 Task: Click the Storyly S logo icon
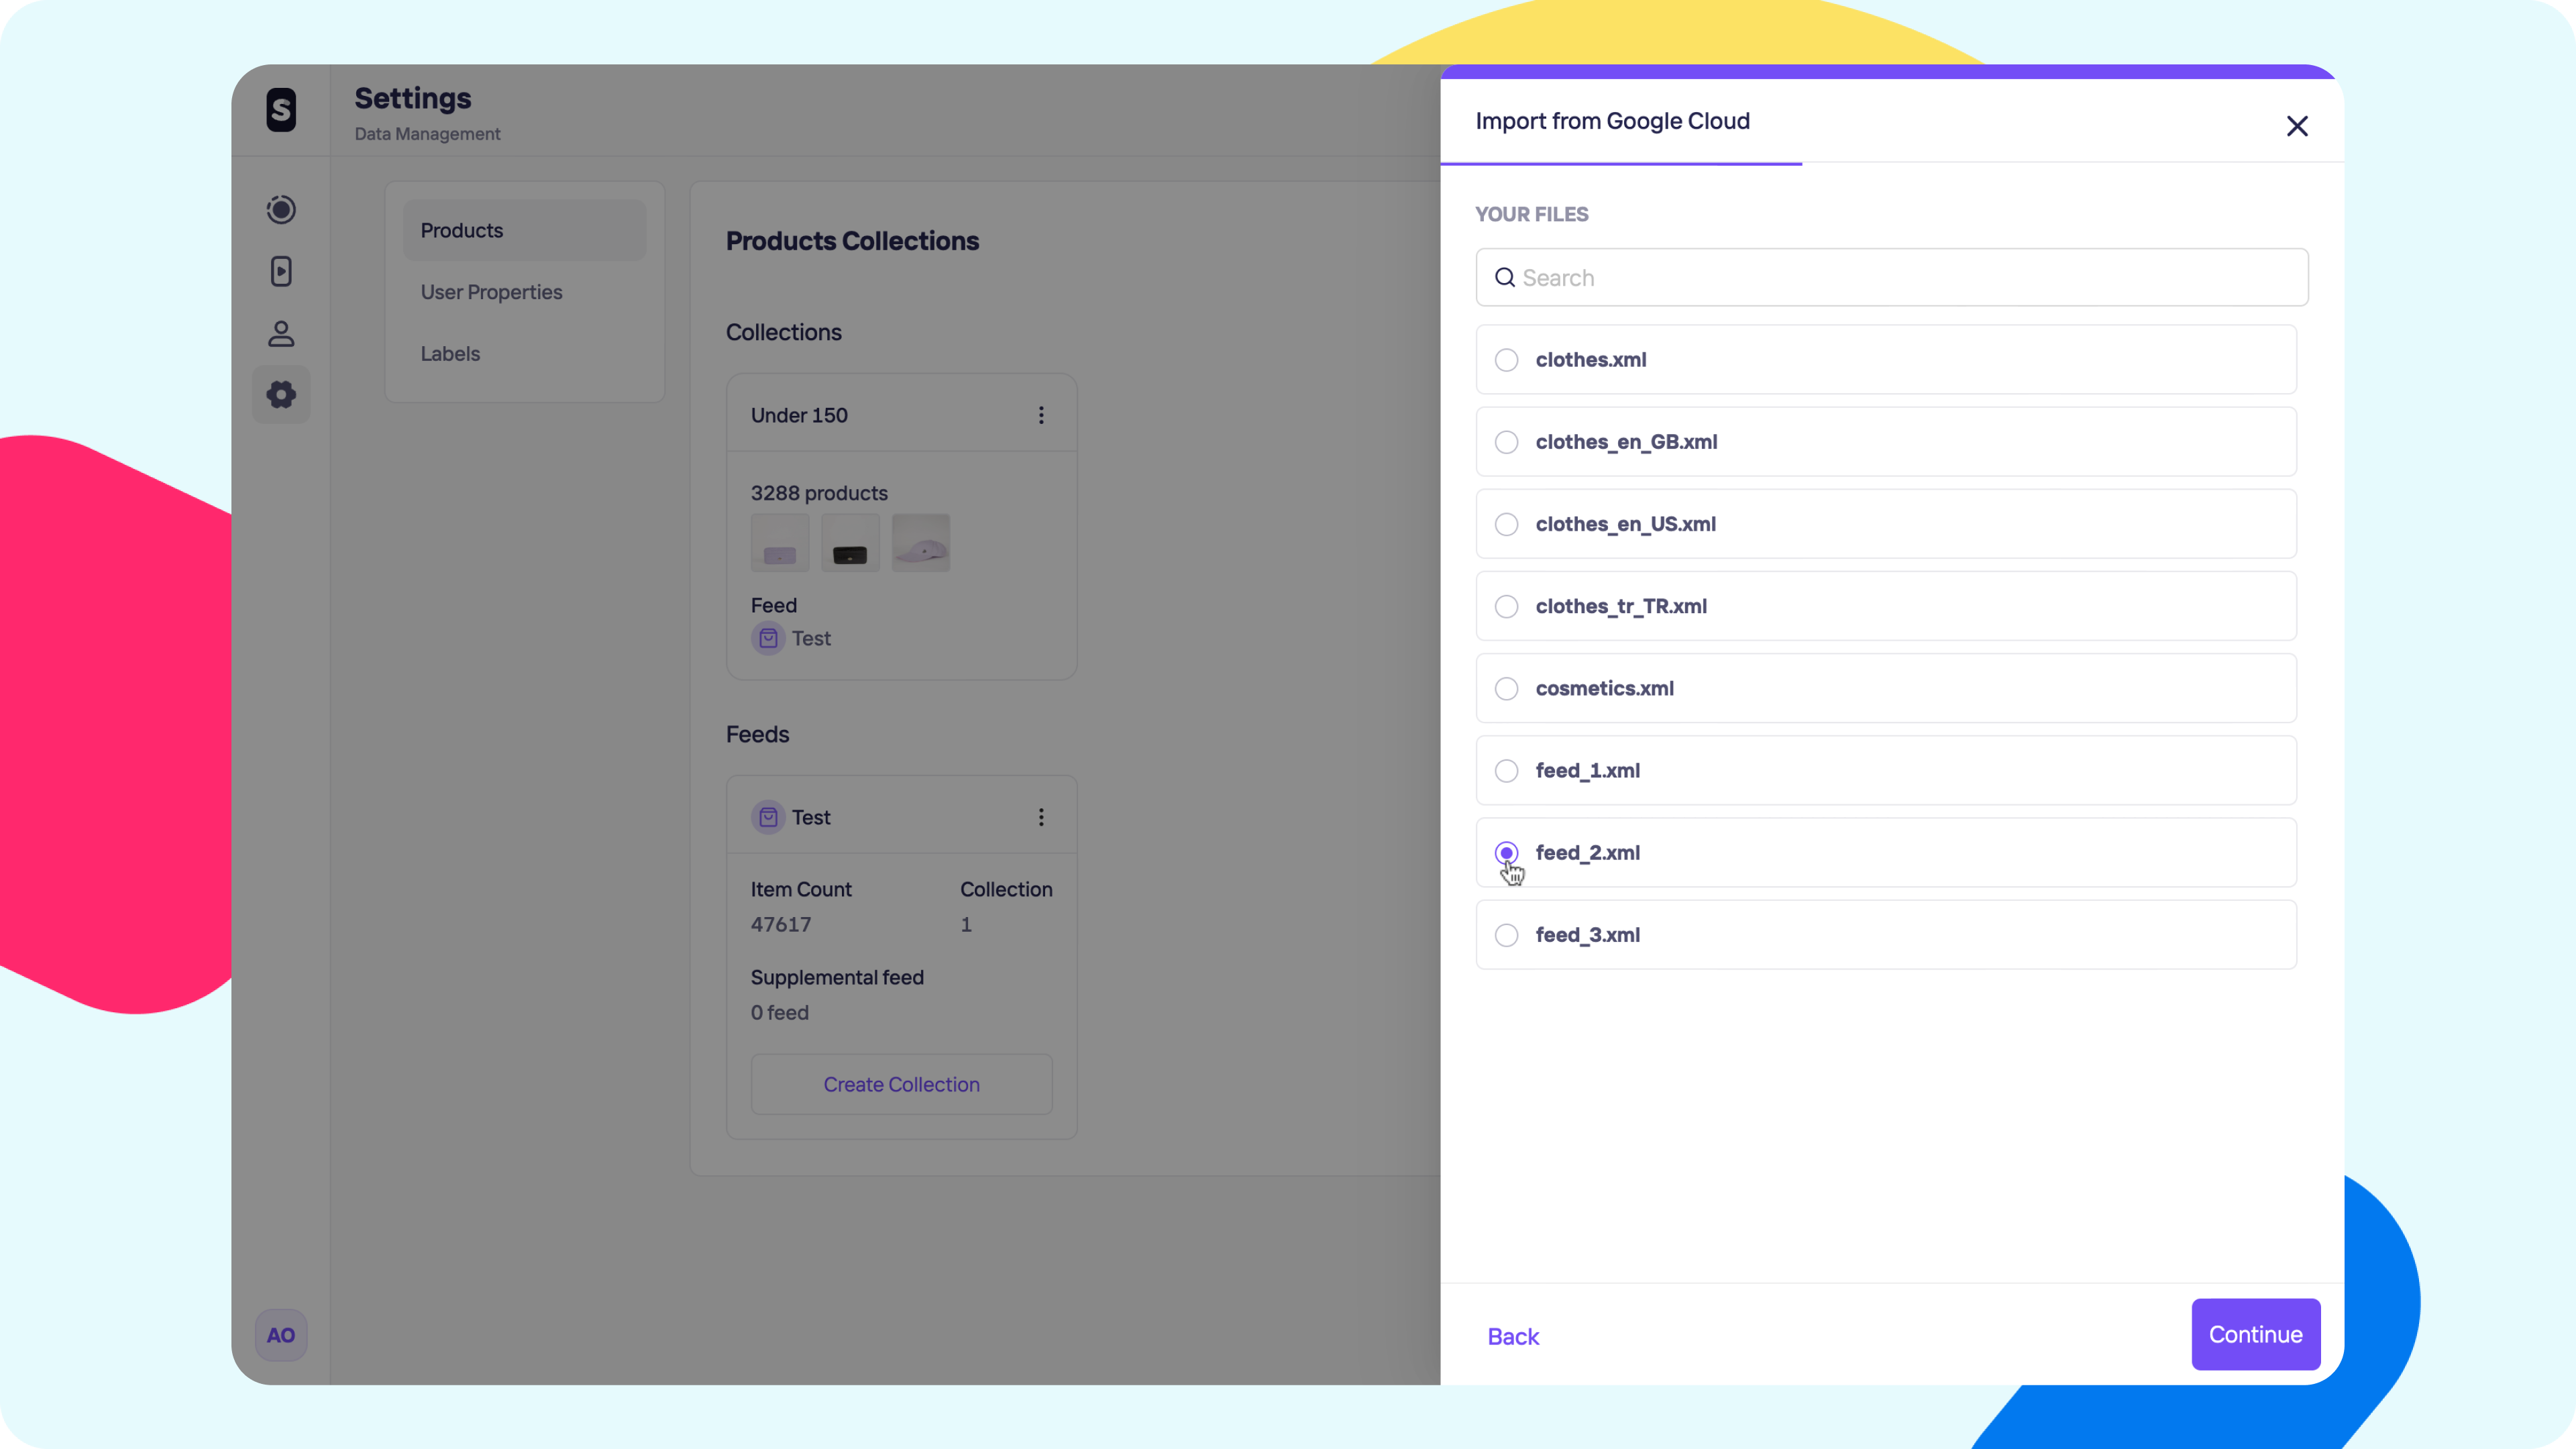(281, 110)
